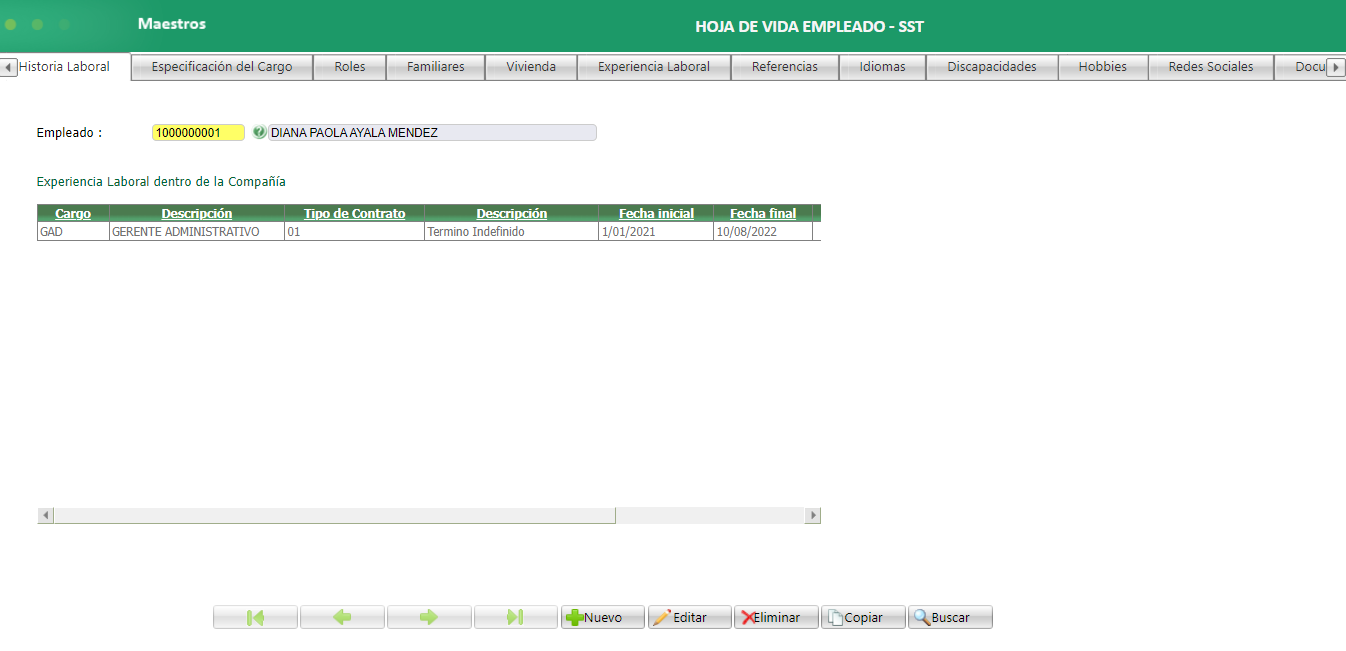
Task: Click the table horizontal scrollbar thumb
Action: click(335, 515)
